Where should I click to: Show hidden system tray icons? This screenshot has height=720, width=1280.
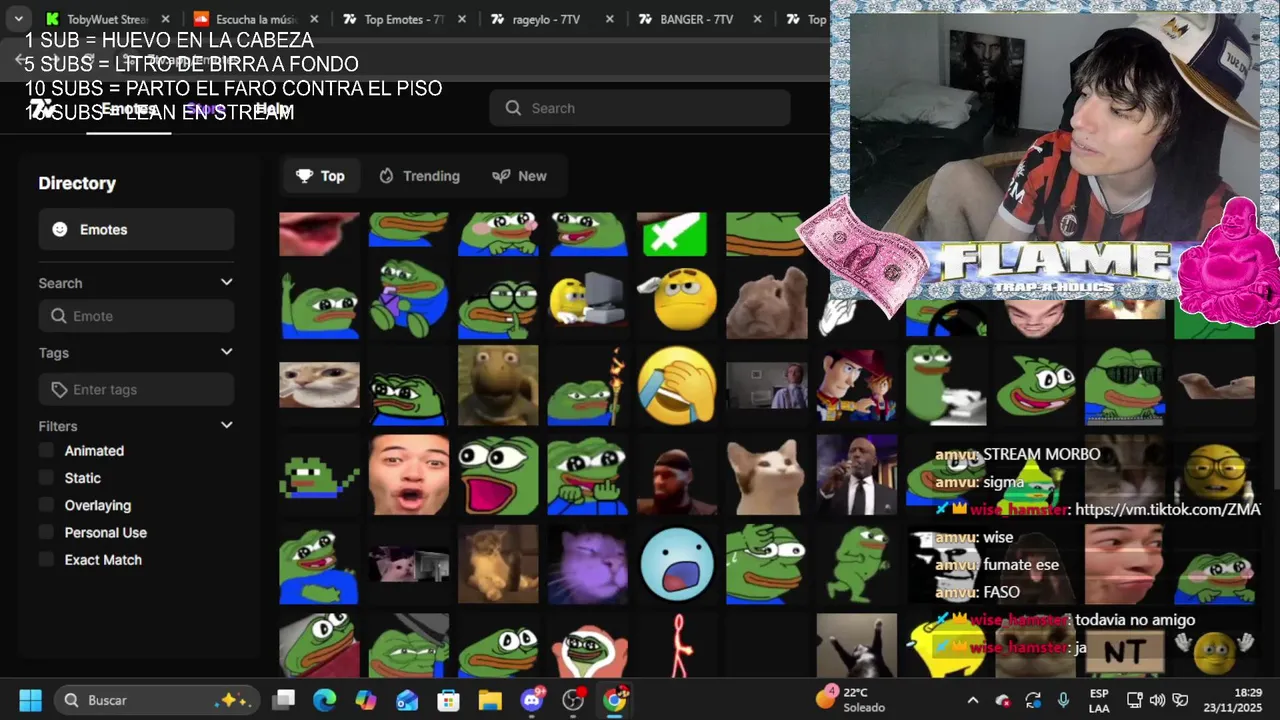point(973,700)
